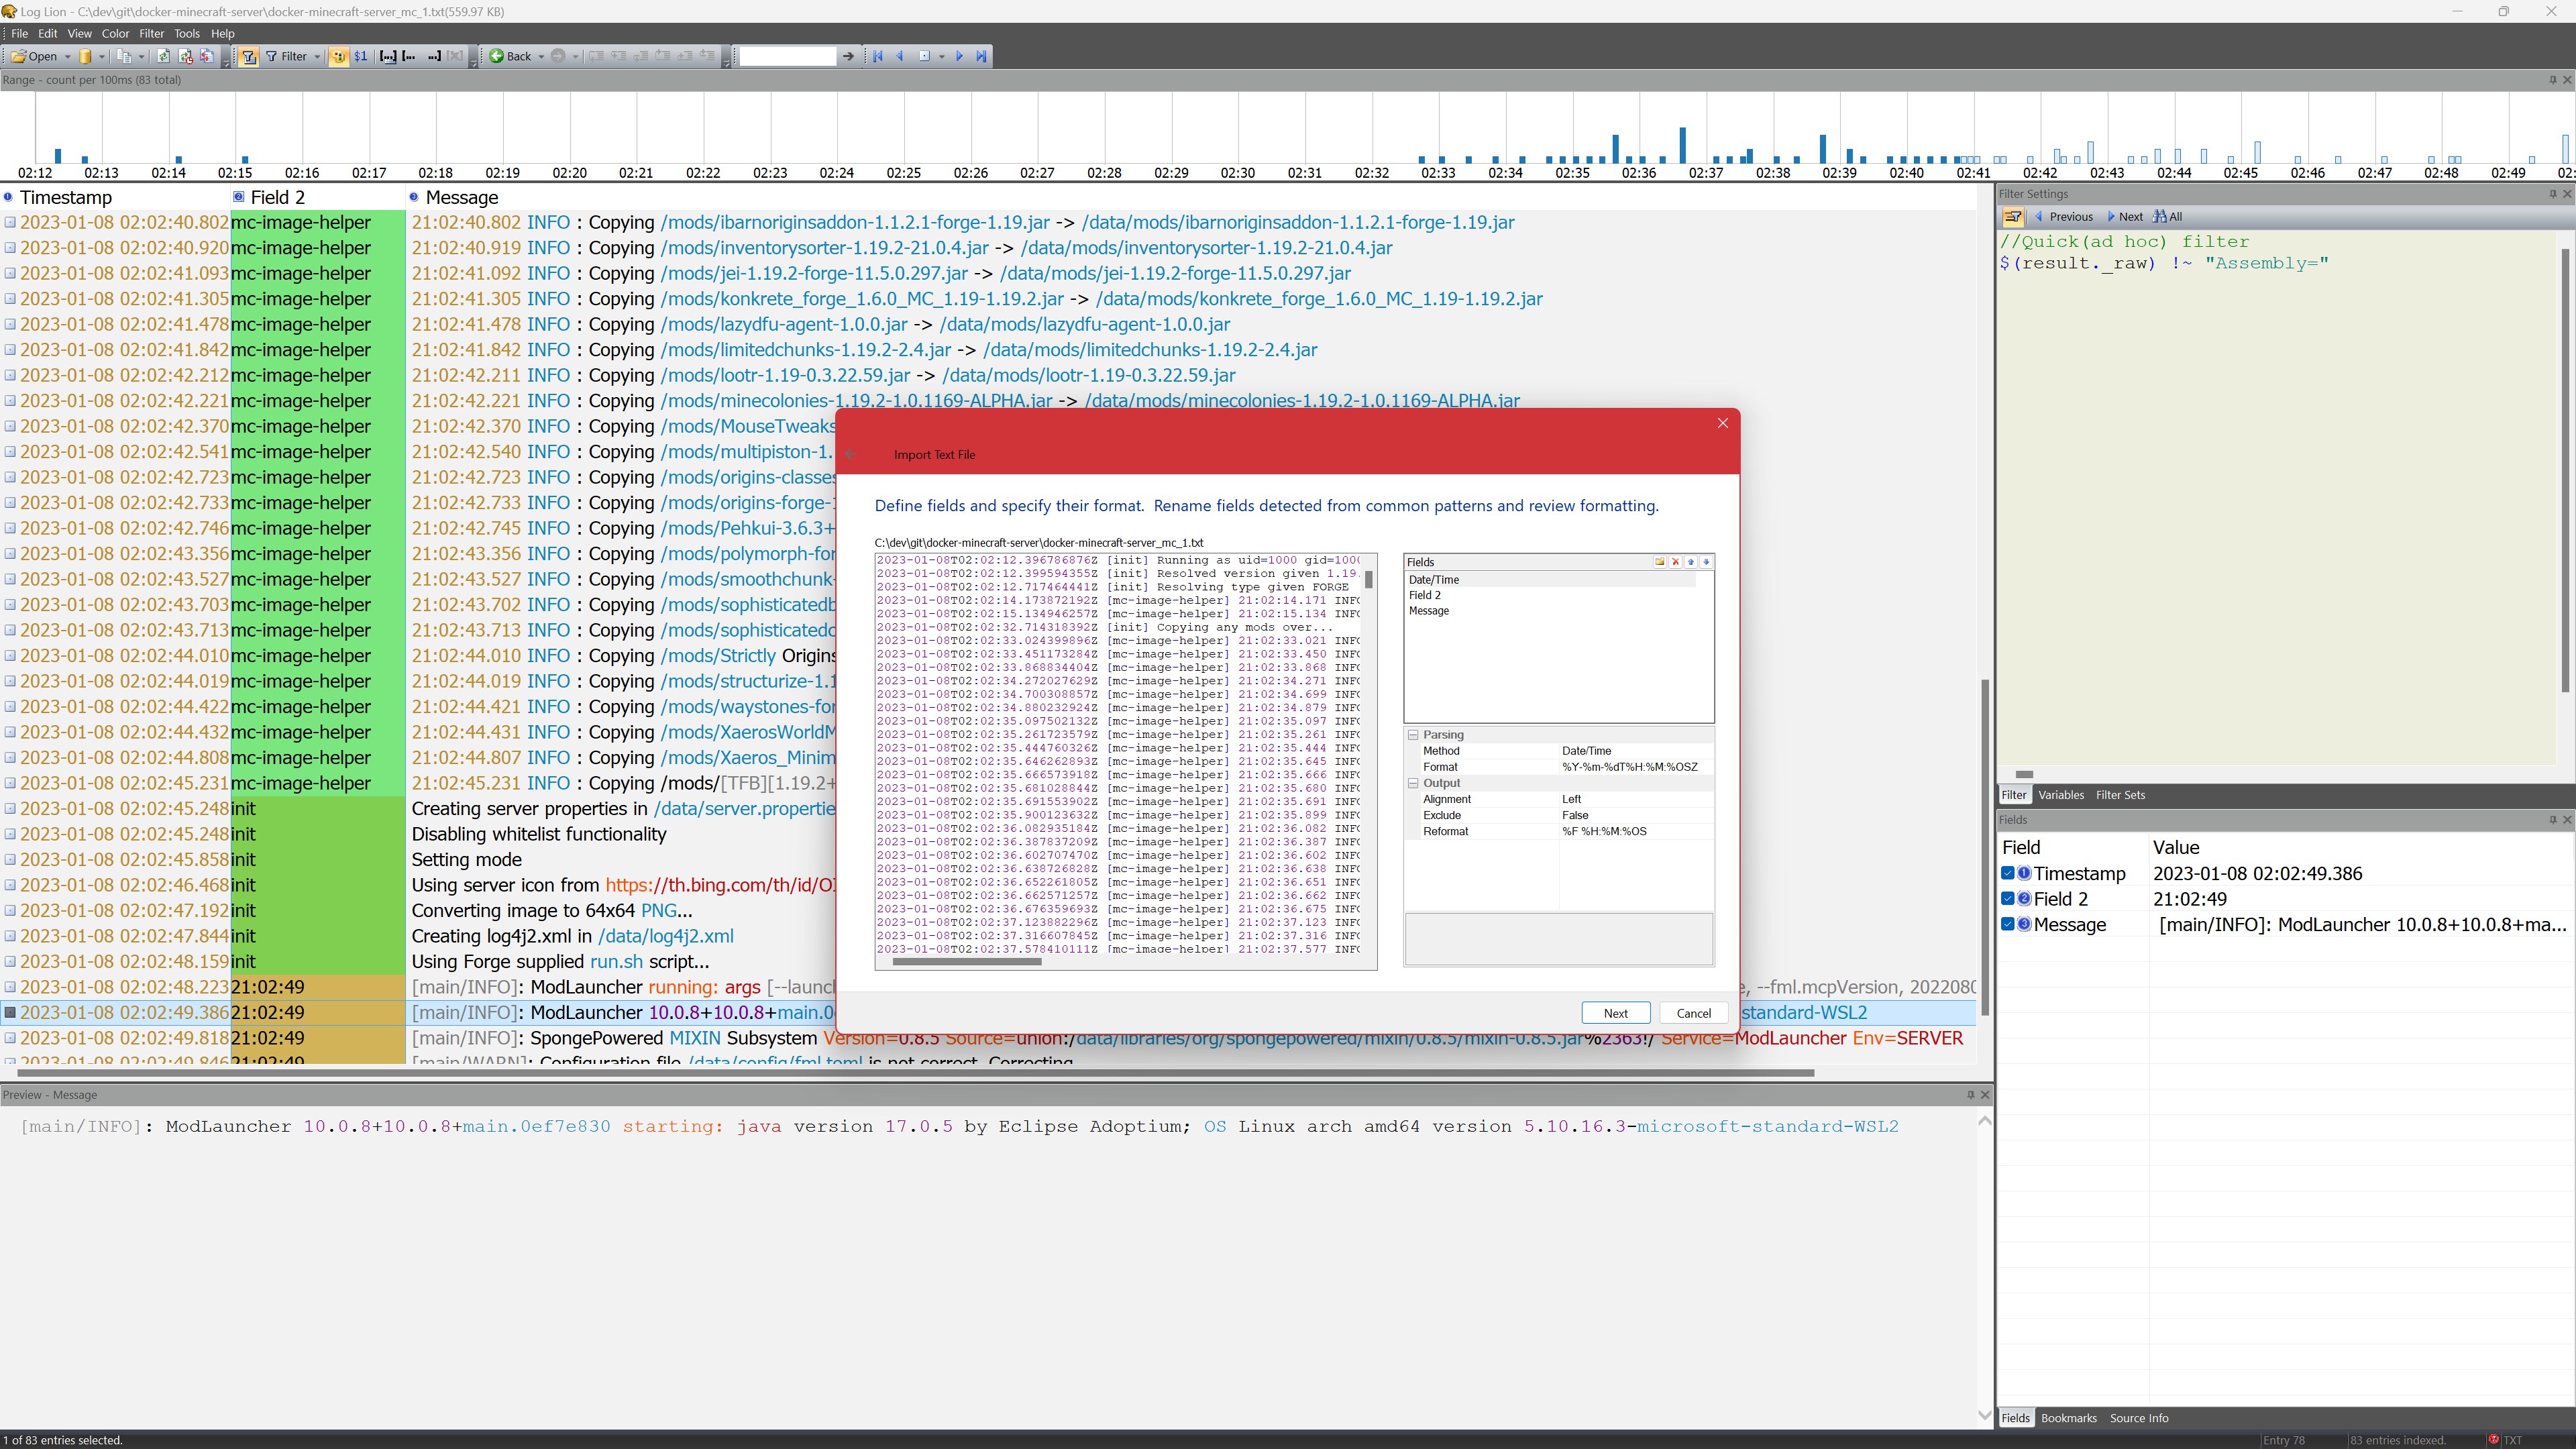Viewport: 2576px width, 1449px height.
Task: Open the copy icon dropdown arrow
Action: (141, 56)
